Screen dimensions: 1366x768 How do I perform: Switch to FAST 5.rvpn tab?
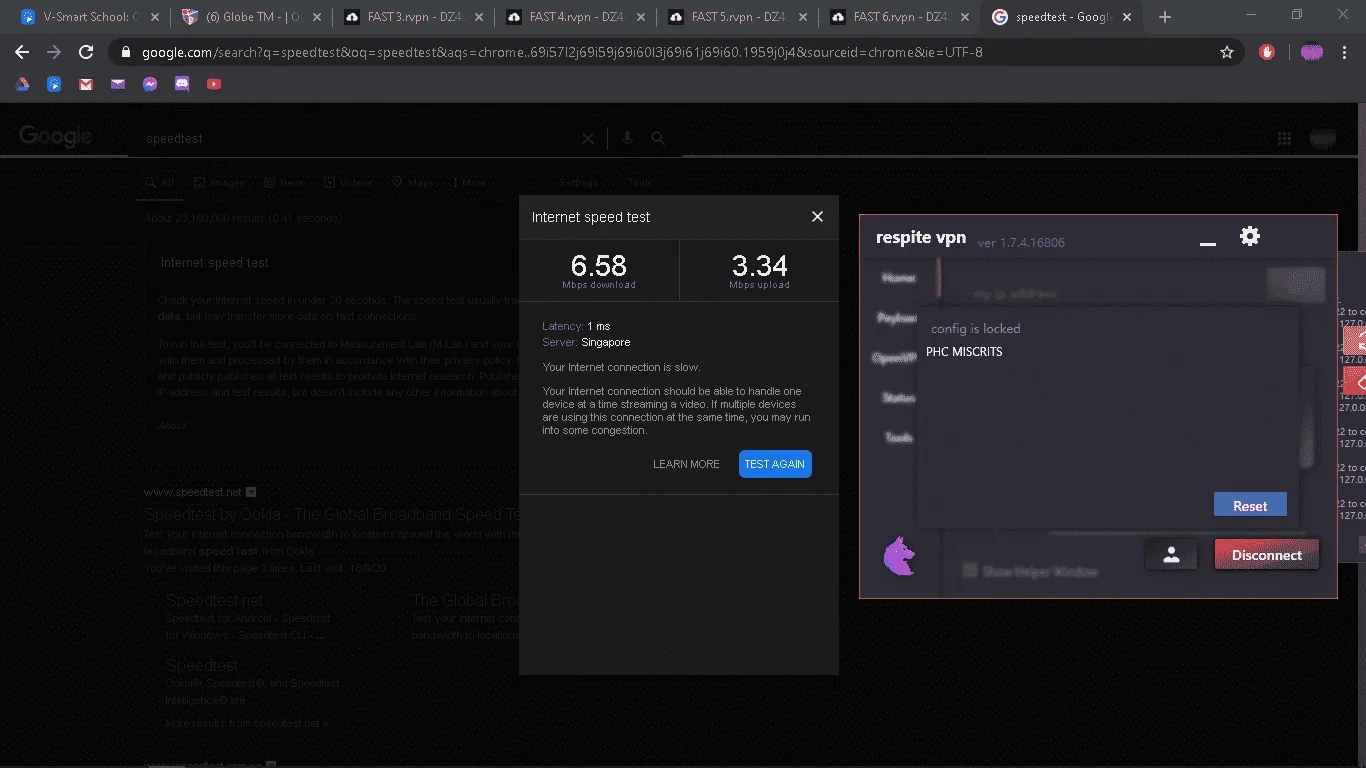pyautogui.click(x=737, y=17)
